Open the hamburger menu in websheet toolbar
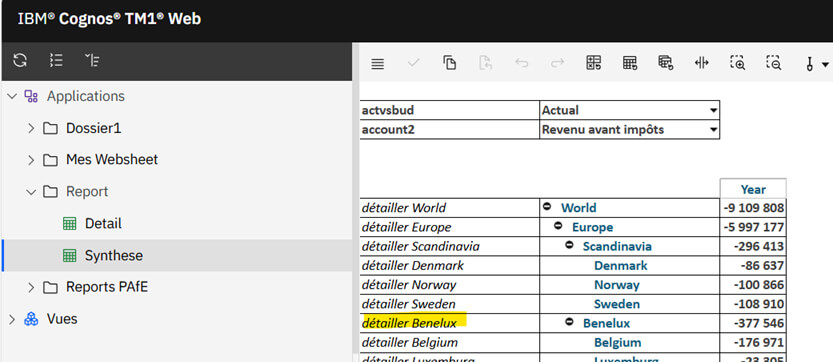Screen dimensions: 833x362 click(x=378, y=64)
